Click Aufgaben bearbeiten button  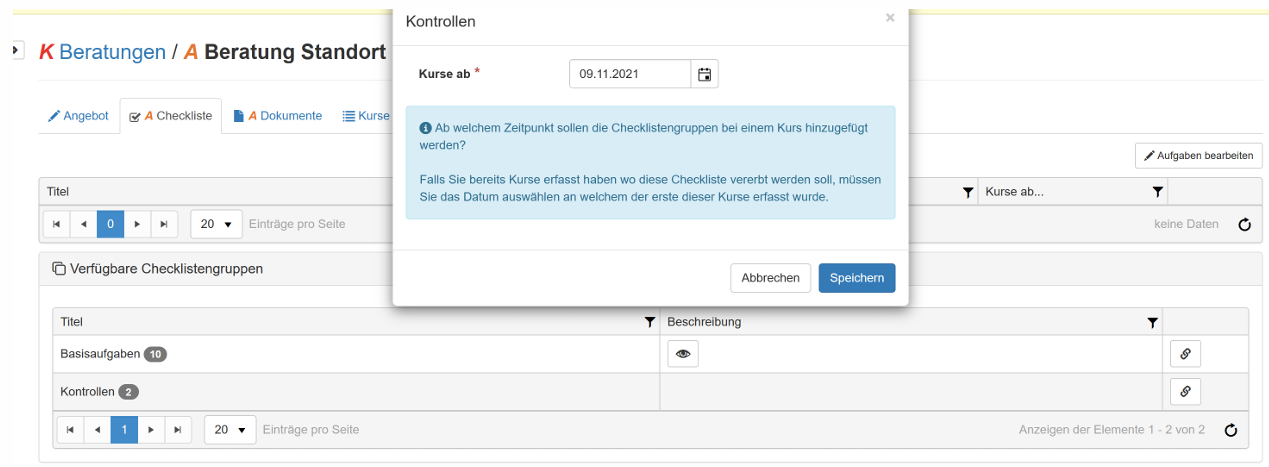tap(1198, 156)
